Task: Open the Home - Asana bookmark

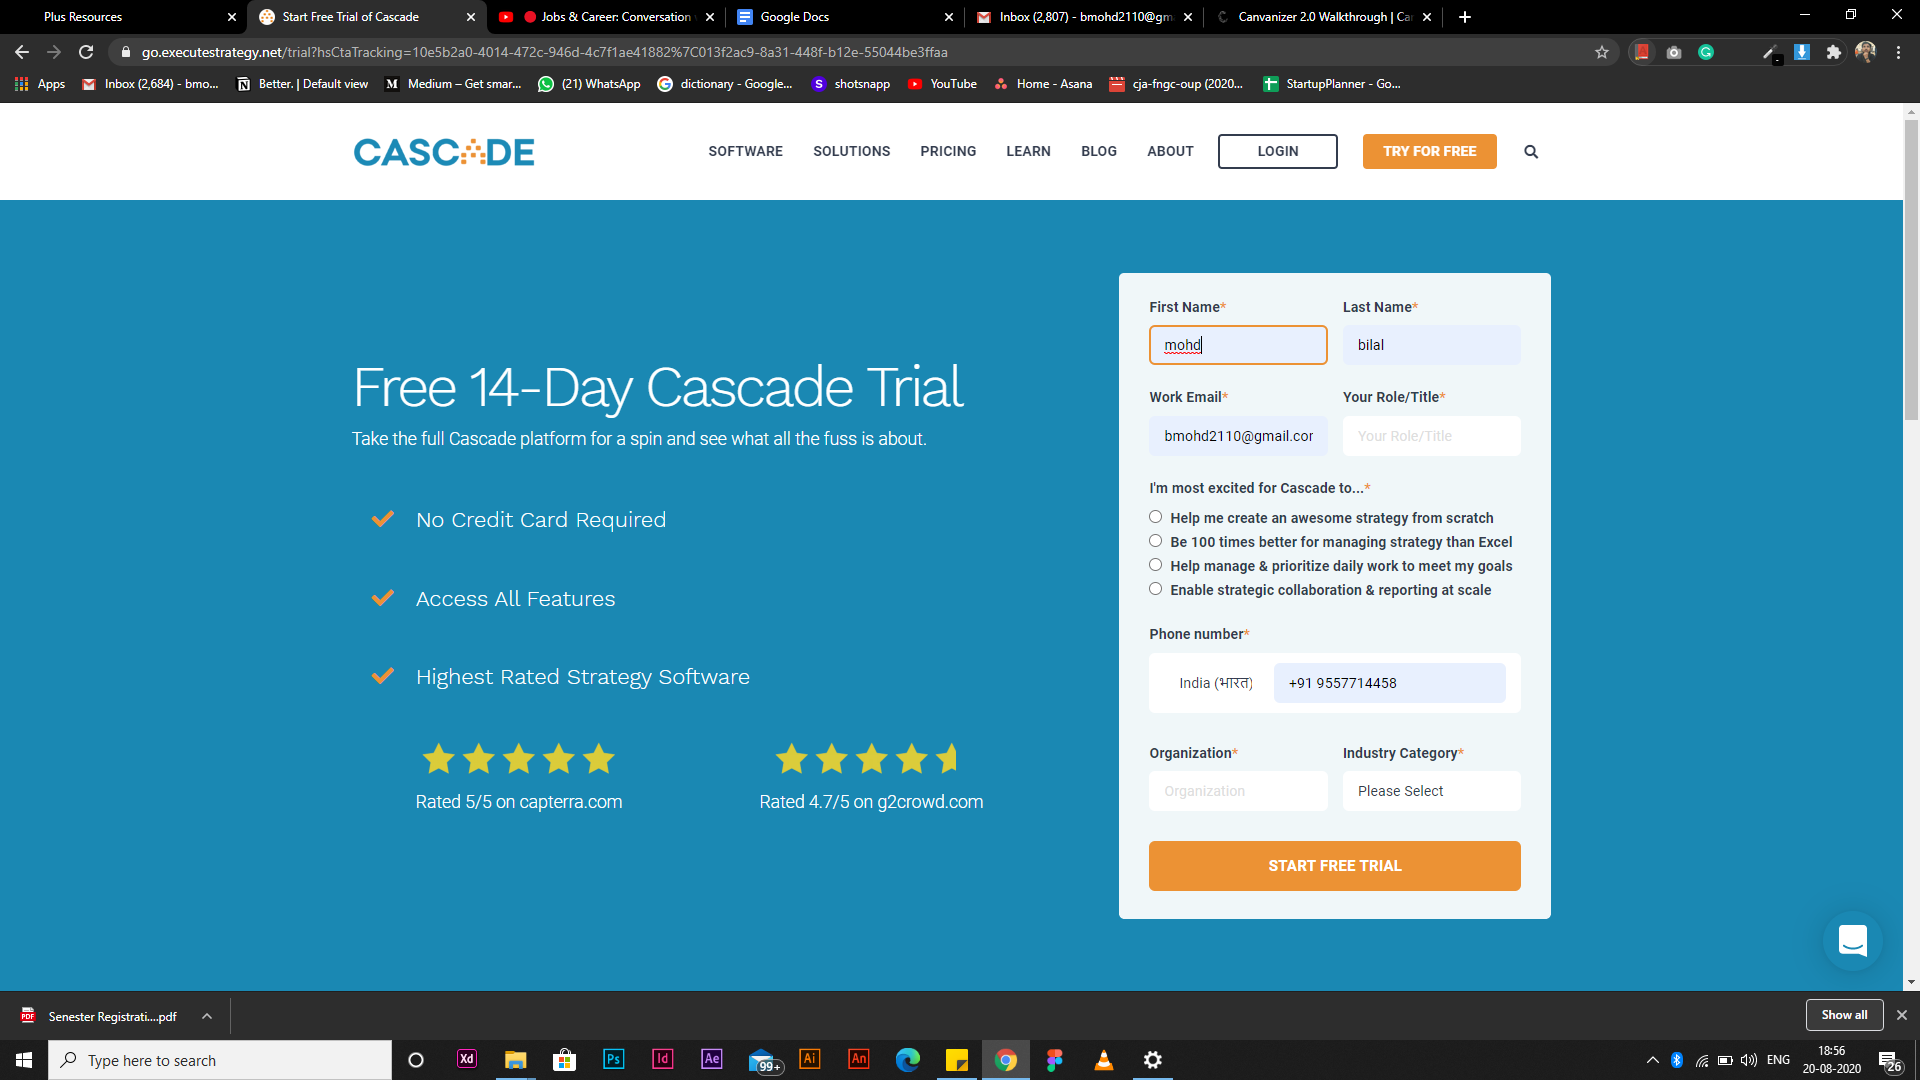Action: pos(1043,84)
